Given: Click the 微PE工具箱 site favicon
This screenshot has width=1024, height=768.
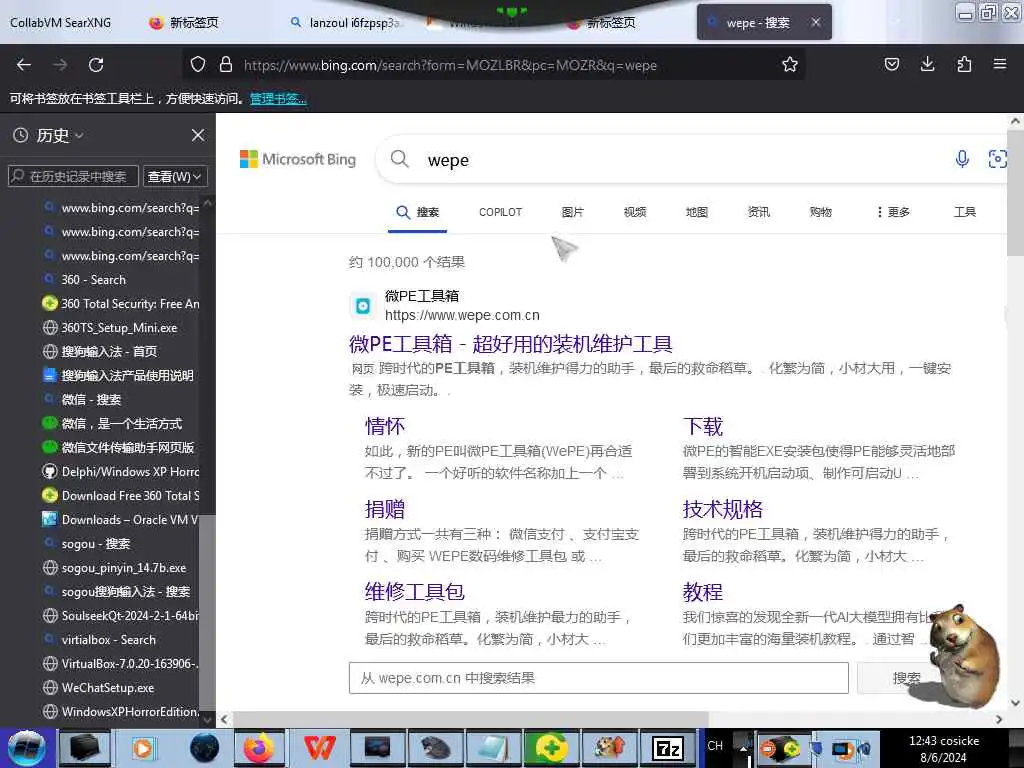Looking at the screenshot, I should [x=363, y=305].
